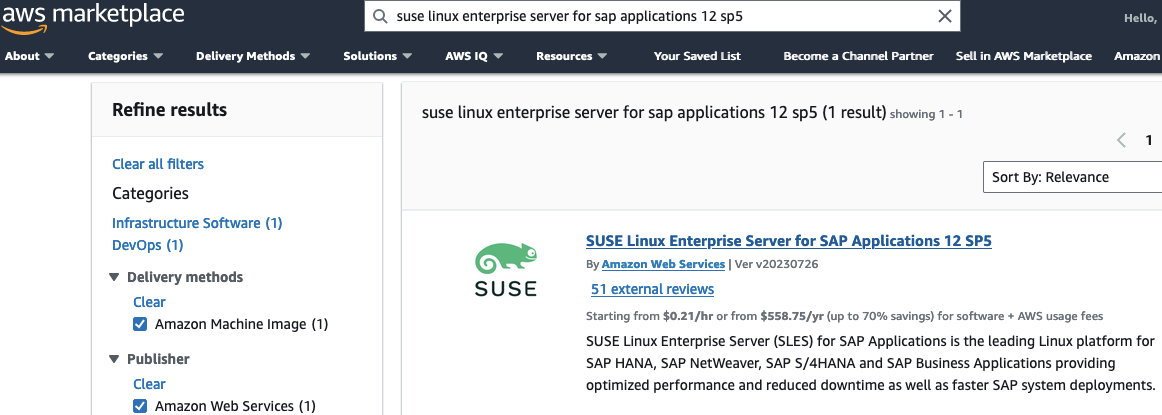
Task: Open the AWS IQ menu
Action: 473,56
